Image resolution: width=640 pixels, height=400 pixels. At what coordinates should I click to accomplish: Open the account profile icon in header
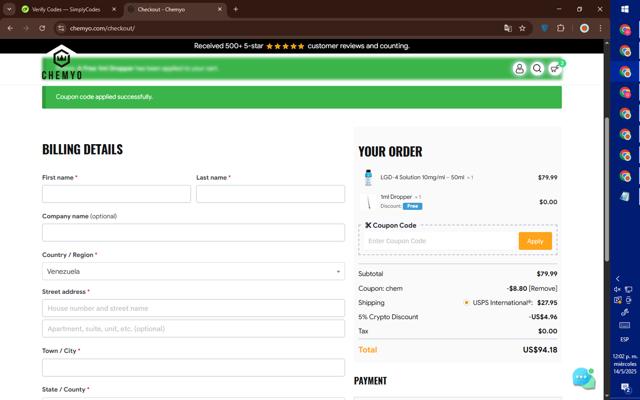coord(519,69)
